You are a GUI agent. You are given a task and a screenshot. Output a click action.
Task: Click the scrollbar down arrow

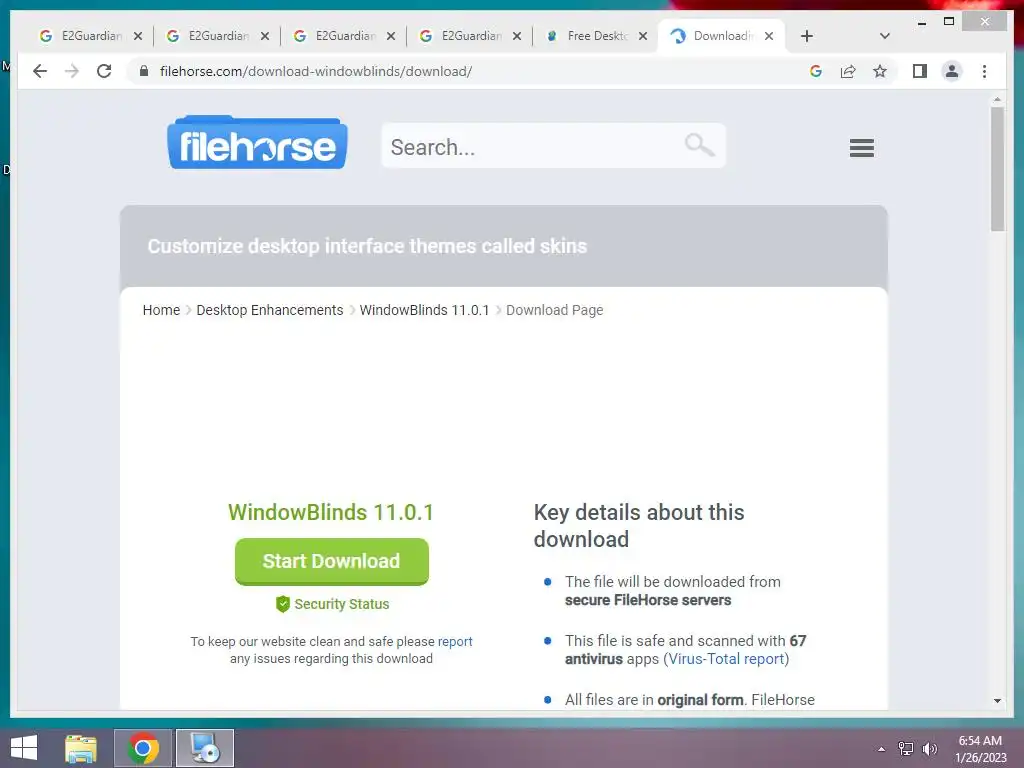point(997,701)
